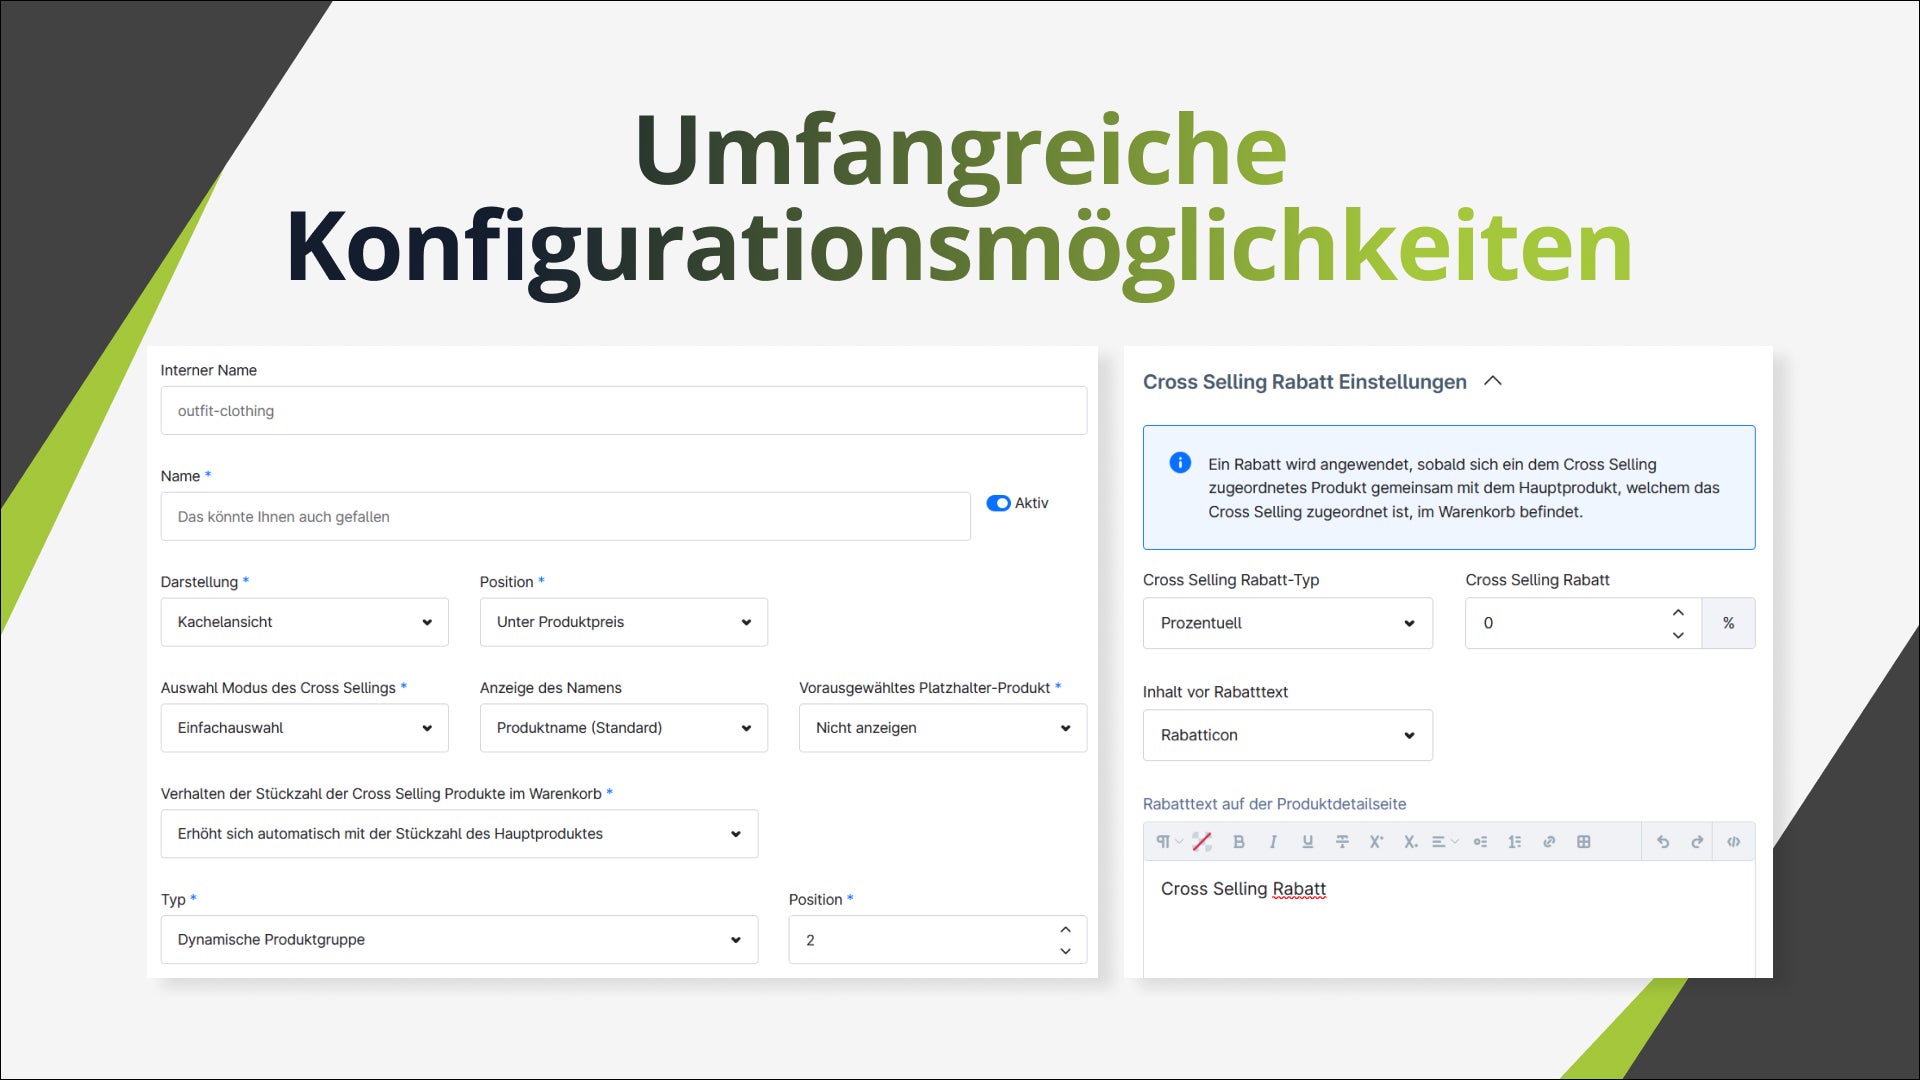Open the text color picker in editor
This screenshot has width=1920, height=1080.
click(x=1202, y=842)
